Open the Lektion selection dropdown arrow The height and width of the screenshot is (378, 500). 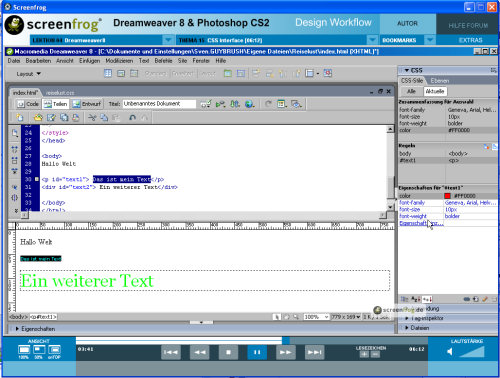pos(168,40)
